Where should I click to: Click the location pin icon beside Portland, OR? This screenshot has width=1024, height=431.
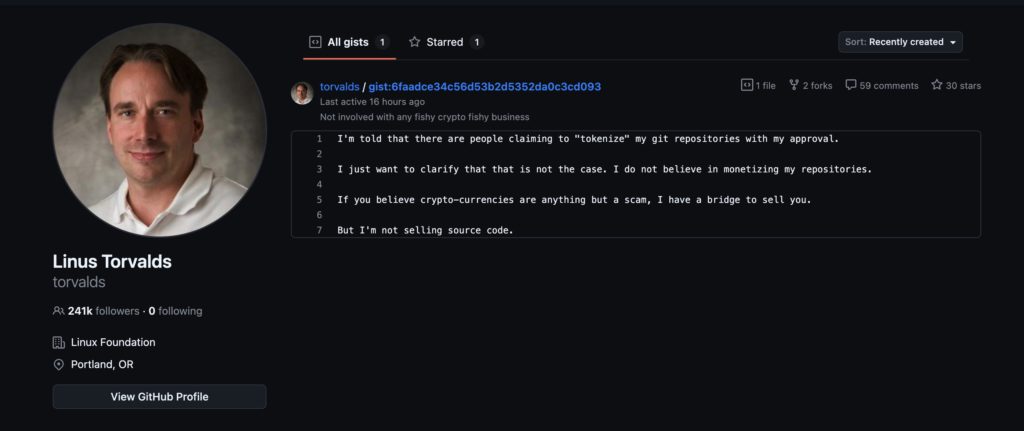(x=59, y=365)
